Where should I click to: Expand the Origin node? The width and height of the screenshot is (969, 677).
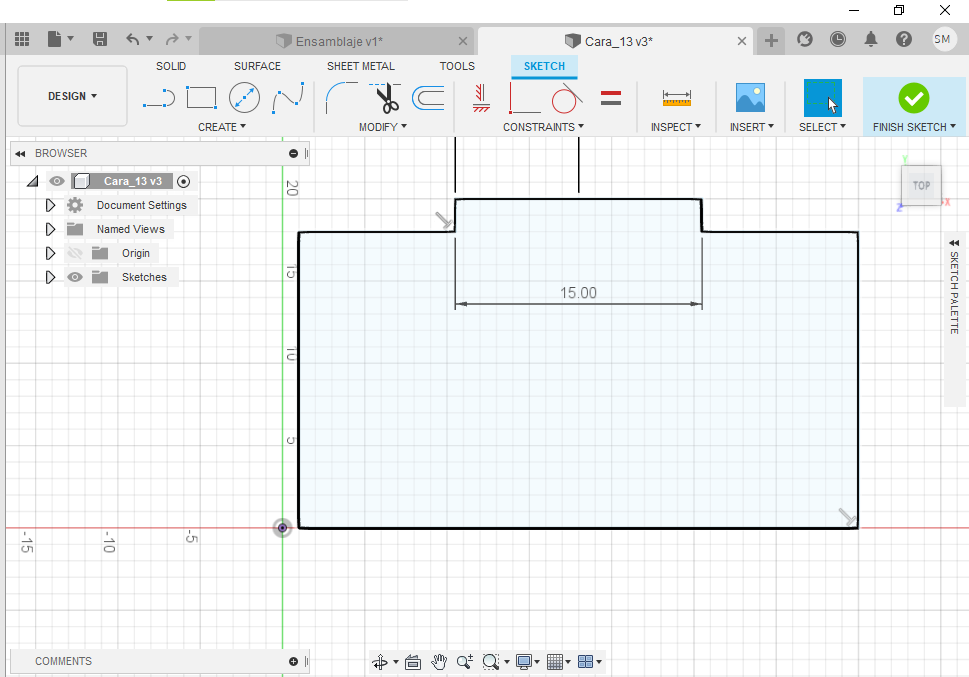click(x=50, y=253)
